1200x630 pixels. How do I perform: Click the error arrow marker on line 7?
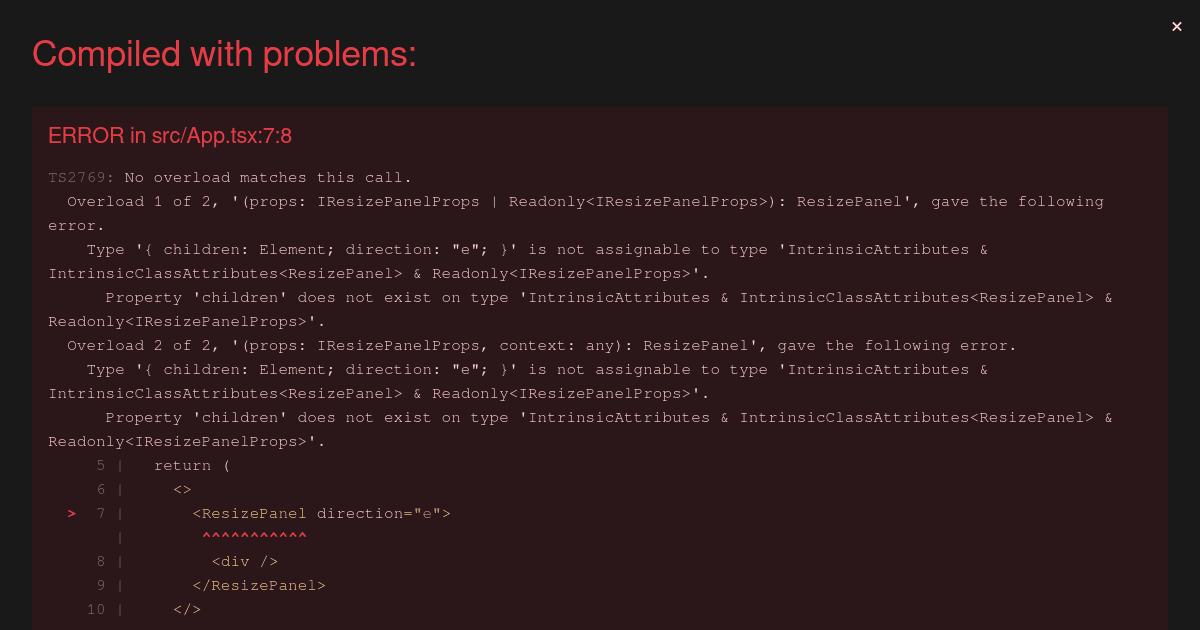[x=71, y=513]
